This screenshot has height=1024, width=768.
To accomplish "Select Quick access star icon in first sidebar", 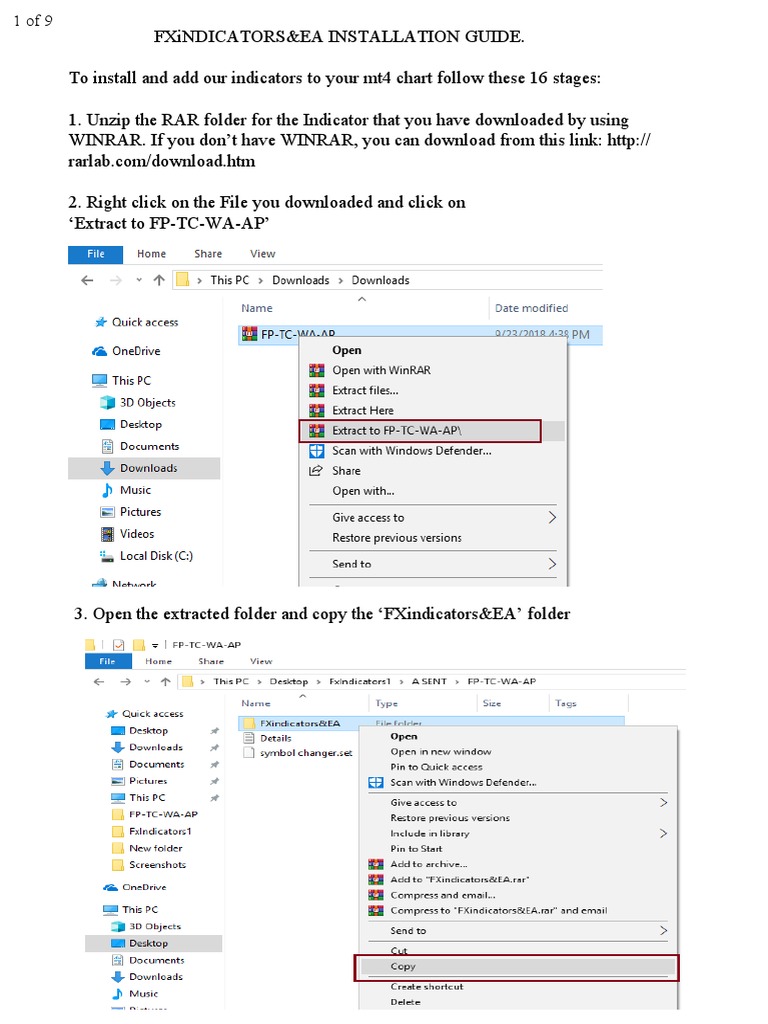I will point(101,322).
